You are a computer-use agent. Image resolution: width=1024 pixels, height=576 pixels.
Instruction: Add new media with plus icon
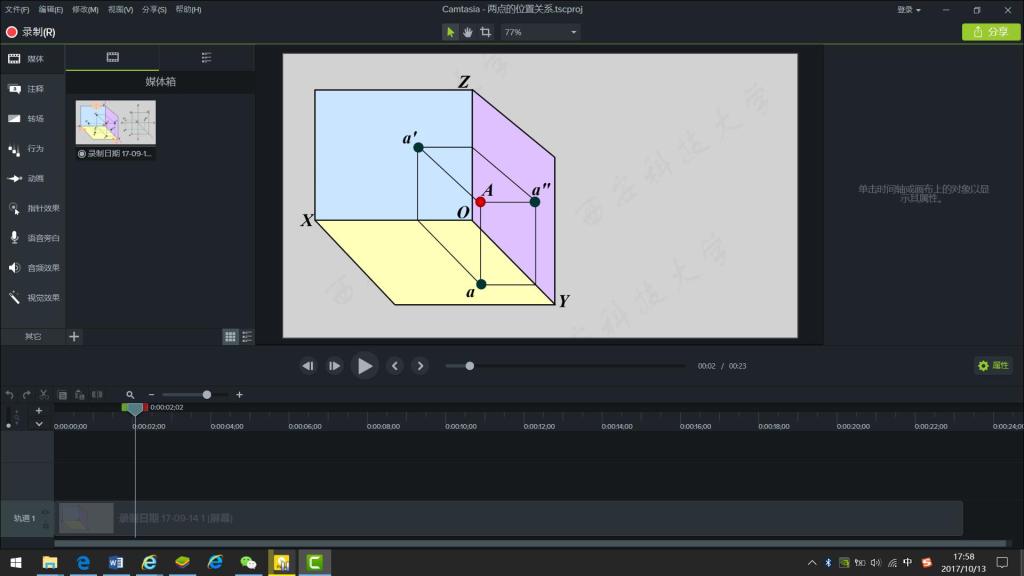[x=74, y=337]
